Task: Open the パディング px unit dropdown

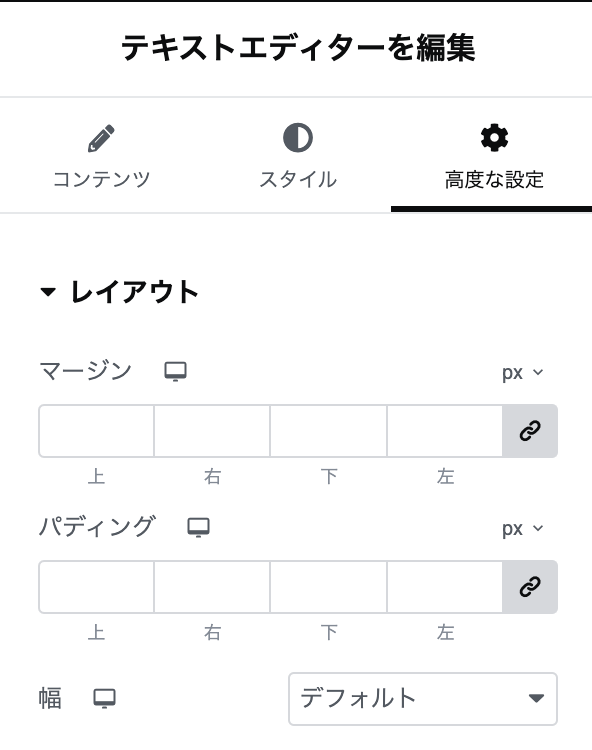Action: pos(523,529)
